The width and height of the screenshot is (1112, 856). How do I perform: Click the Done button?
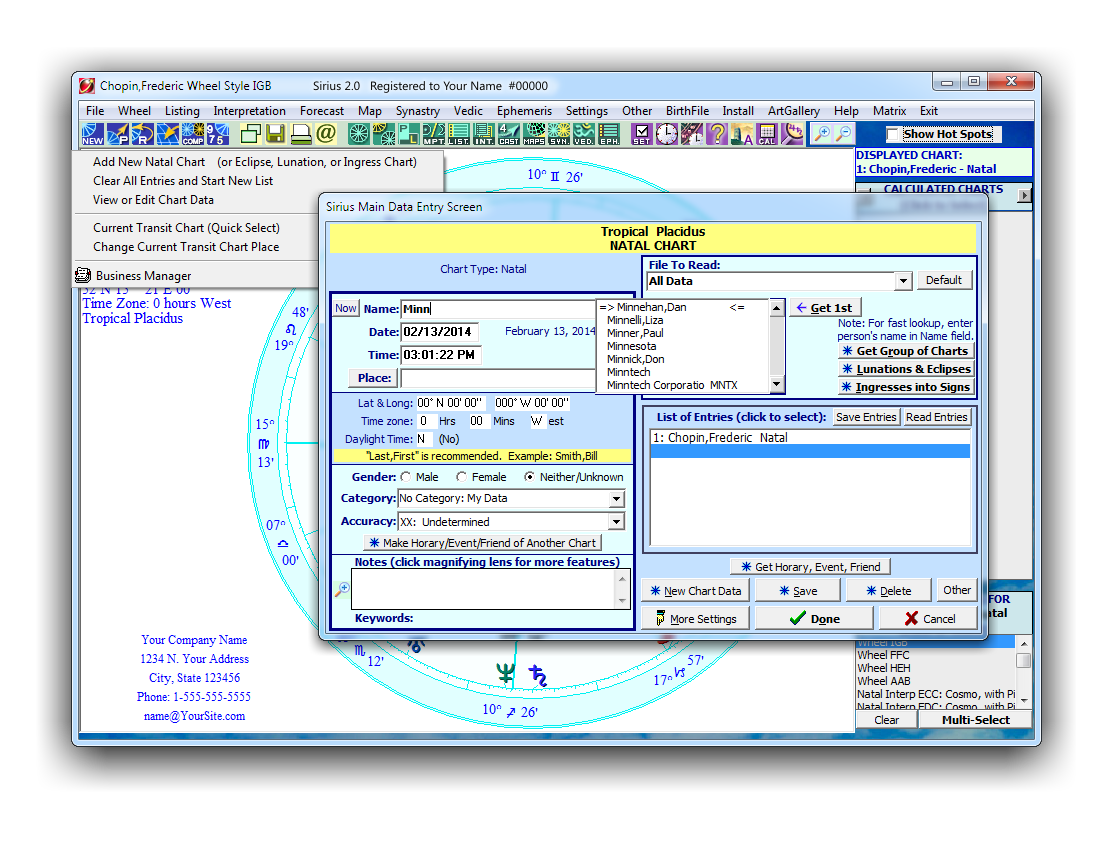[x=813, y=618]
